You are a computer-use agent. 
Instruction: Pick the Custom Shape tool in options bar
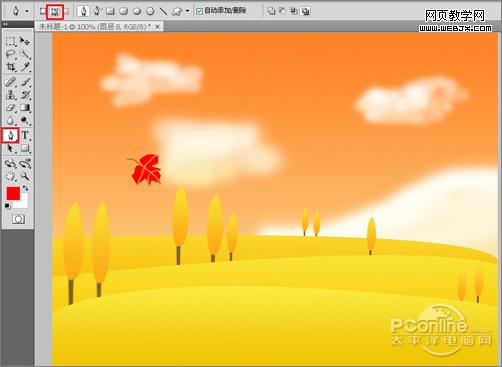tap(177, 11)
